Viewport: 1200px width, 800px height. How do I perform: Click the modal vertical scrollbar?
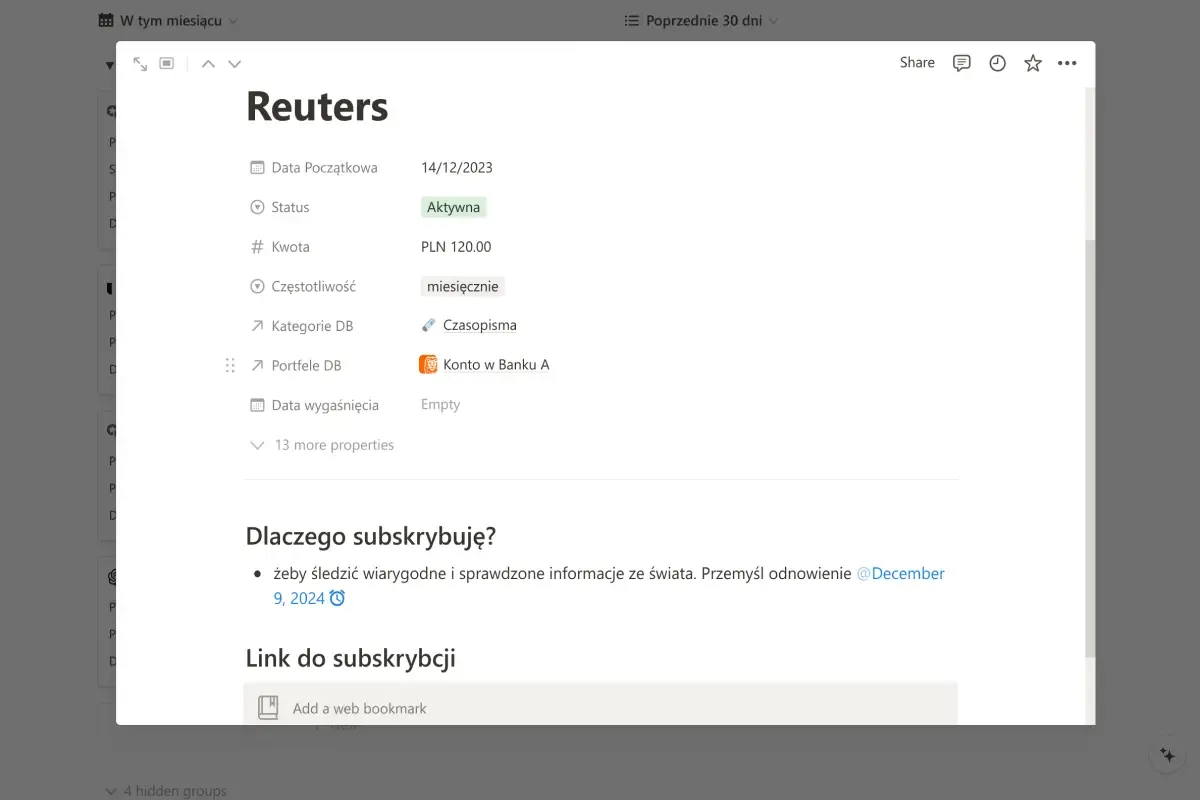coord(1090,448)
